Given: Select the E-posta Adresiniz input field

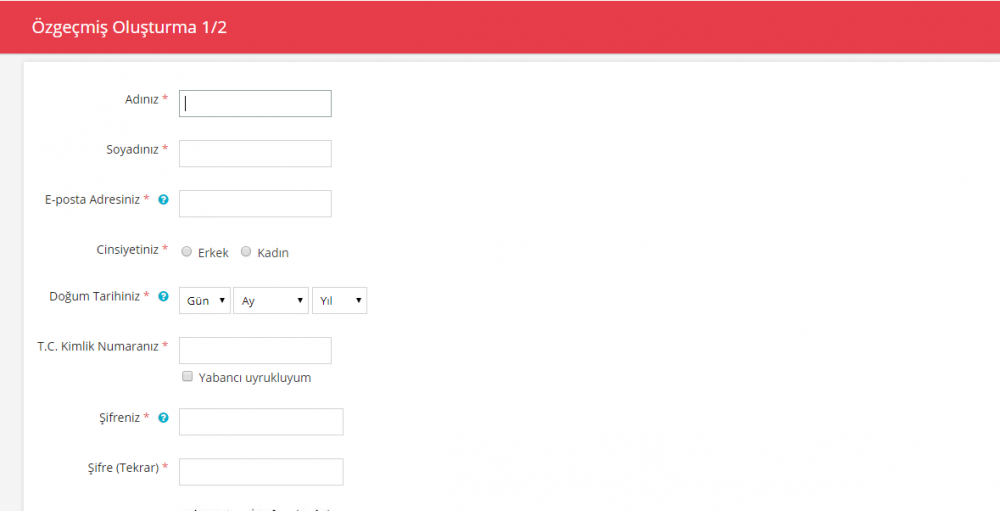Looking at the screenshot, I should [x=255, y=203].
